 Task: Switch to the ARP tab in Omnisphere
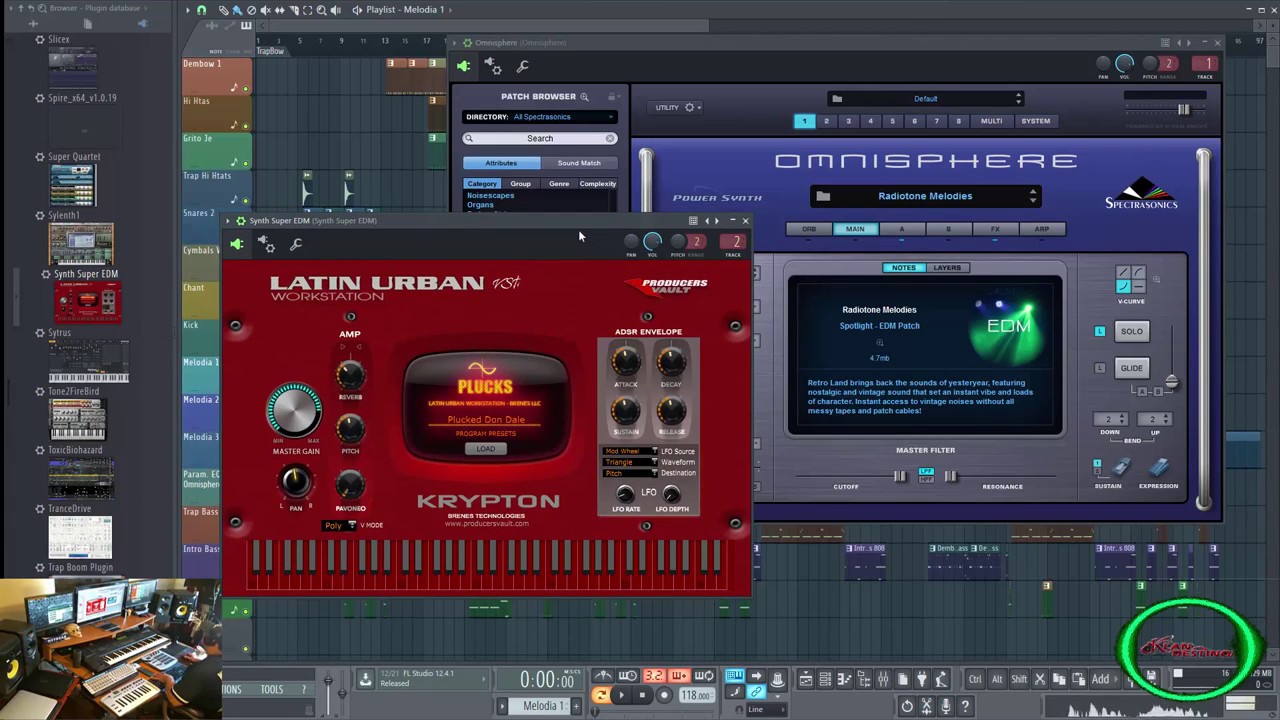pos(1042,229)
